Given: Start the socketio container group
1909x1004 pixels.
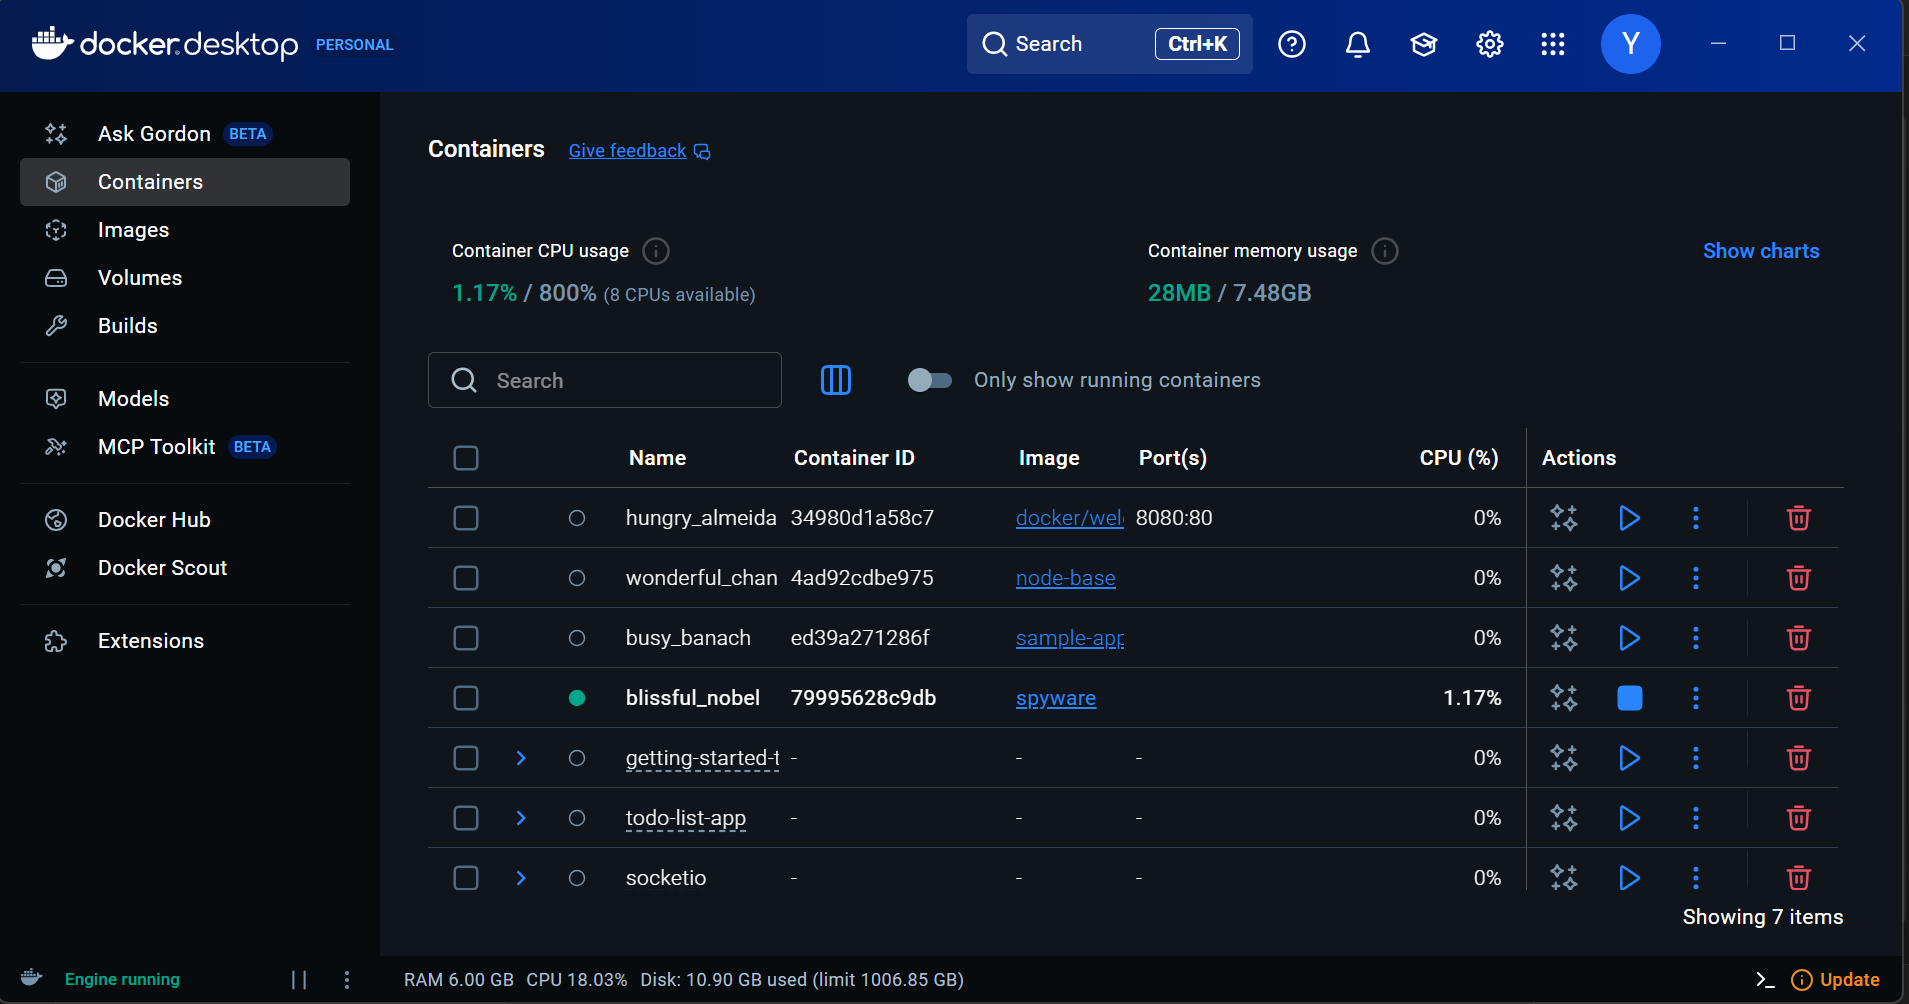Looking at the screenshot, I should [x=1629, y=878].
